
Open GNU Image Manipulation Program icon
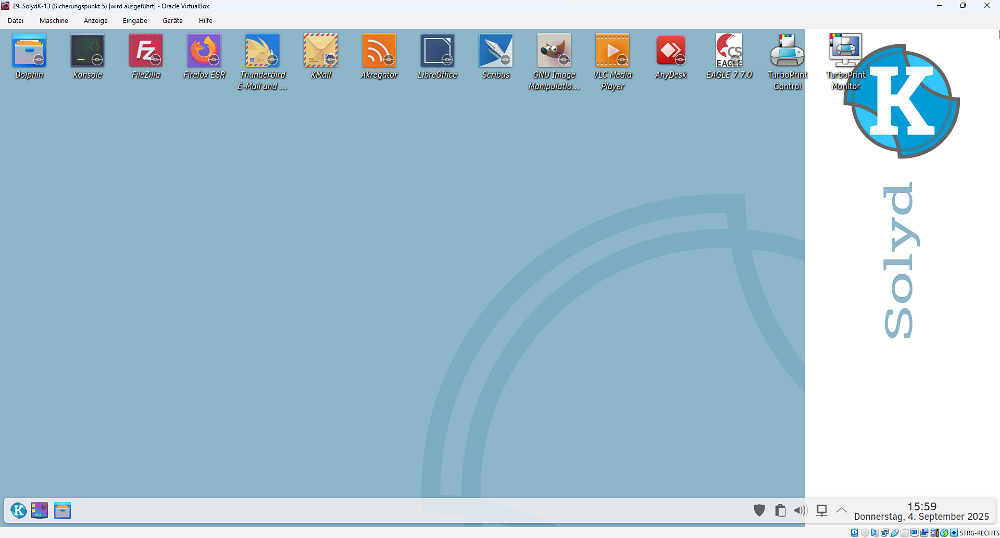point(554,51)
